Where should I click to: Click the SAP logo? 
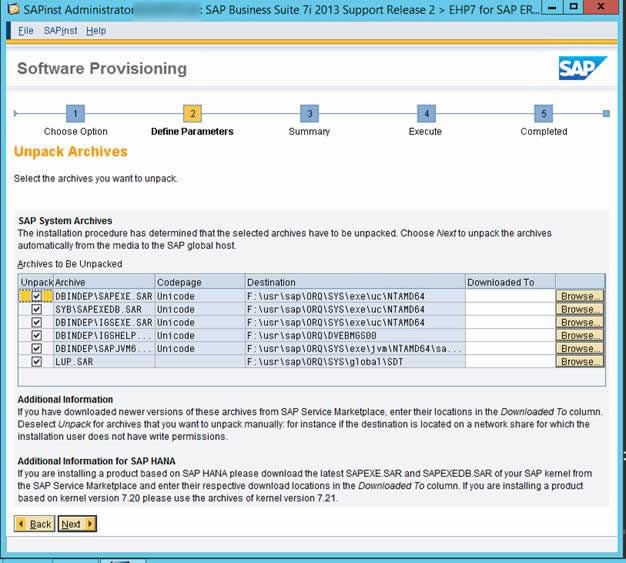(x=582, y=68)
